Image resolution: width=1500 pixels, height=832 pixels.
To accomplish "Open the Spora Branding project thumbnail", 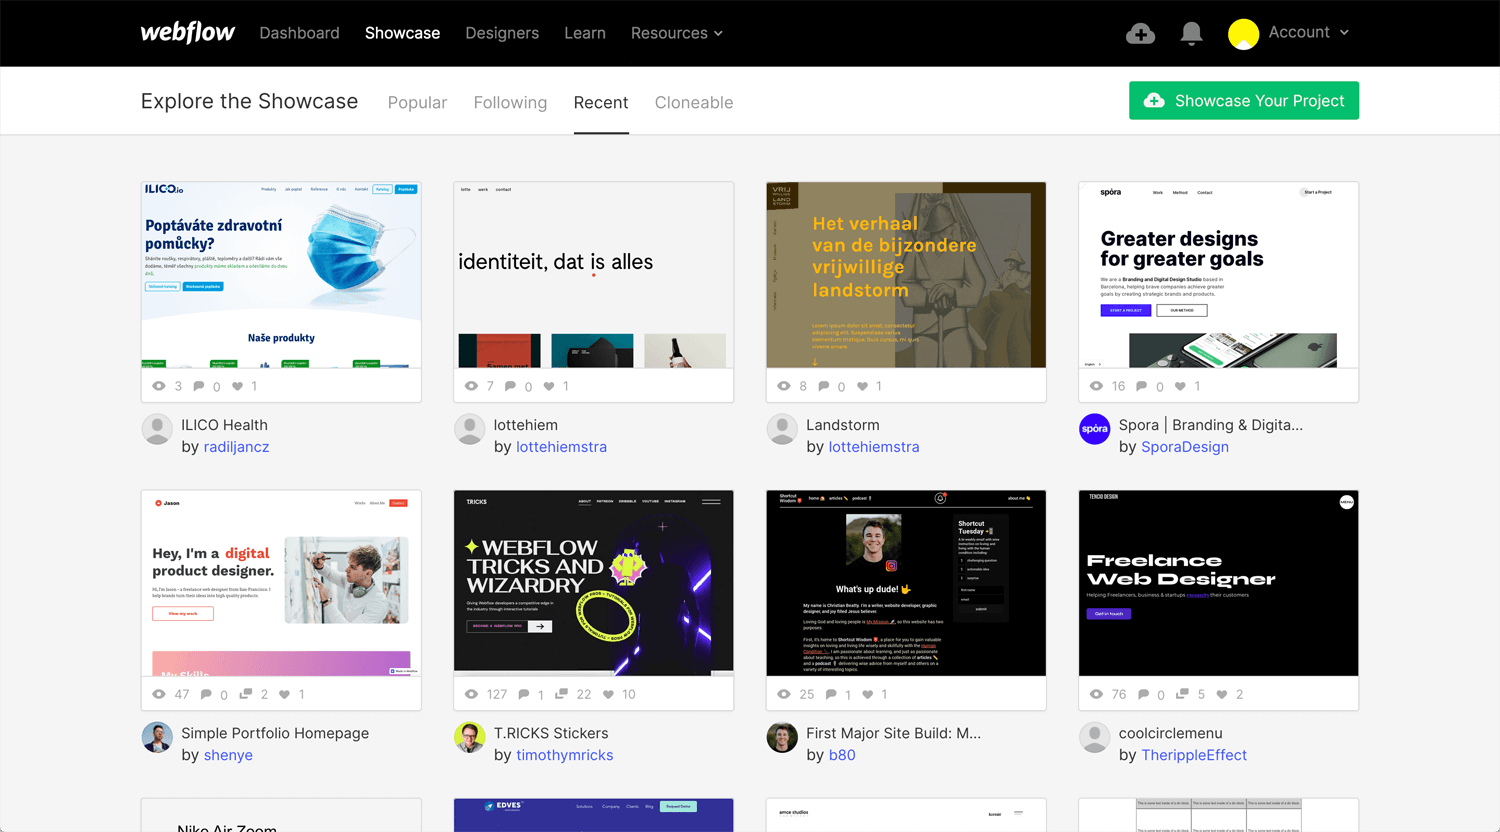I will click(x=1219, y=275).
